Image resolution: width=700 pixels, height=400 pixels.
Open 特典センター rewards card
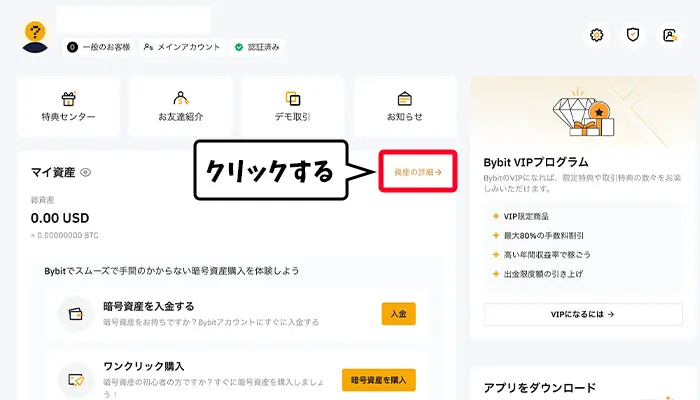(x=68, y=107)
